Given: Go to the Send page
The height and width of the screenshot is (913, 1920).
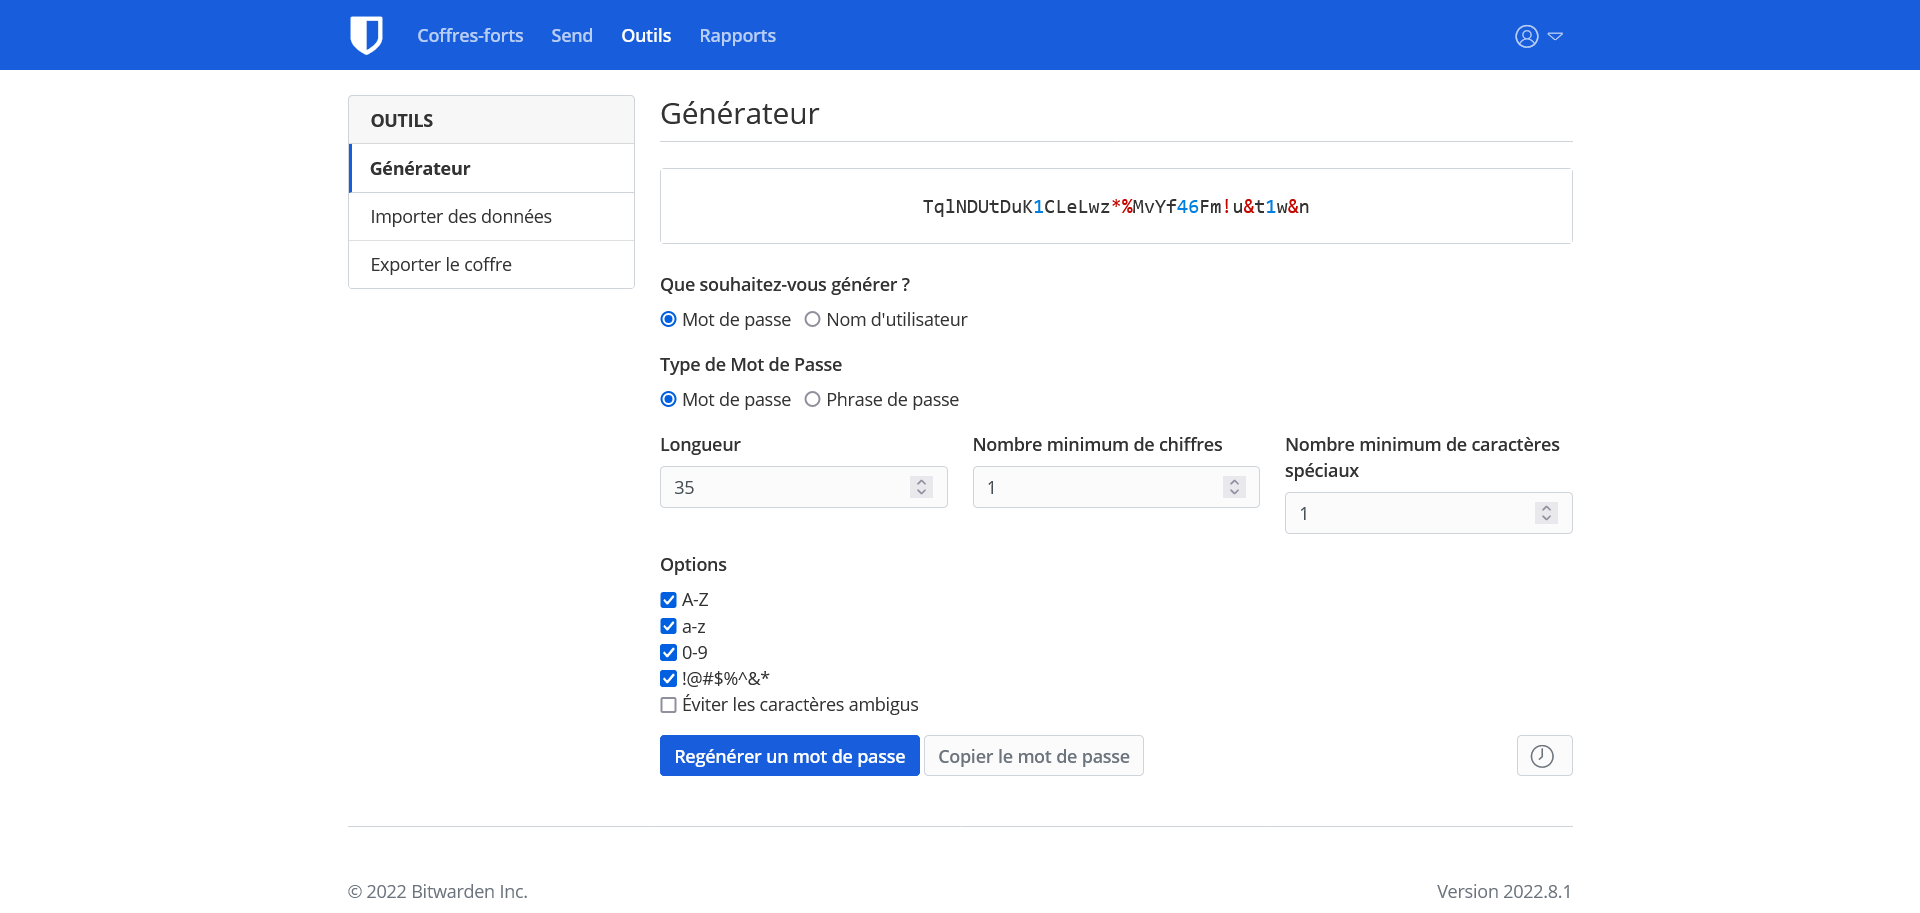Looking at the screenshot, I should (571, 36).
